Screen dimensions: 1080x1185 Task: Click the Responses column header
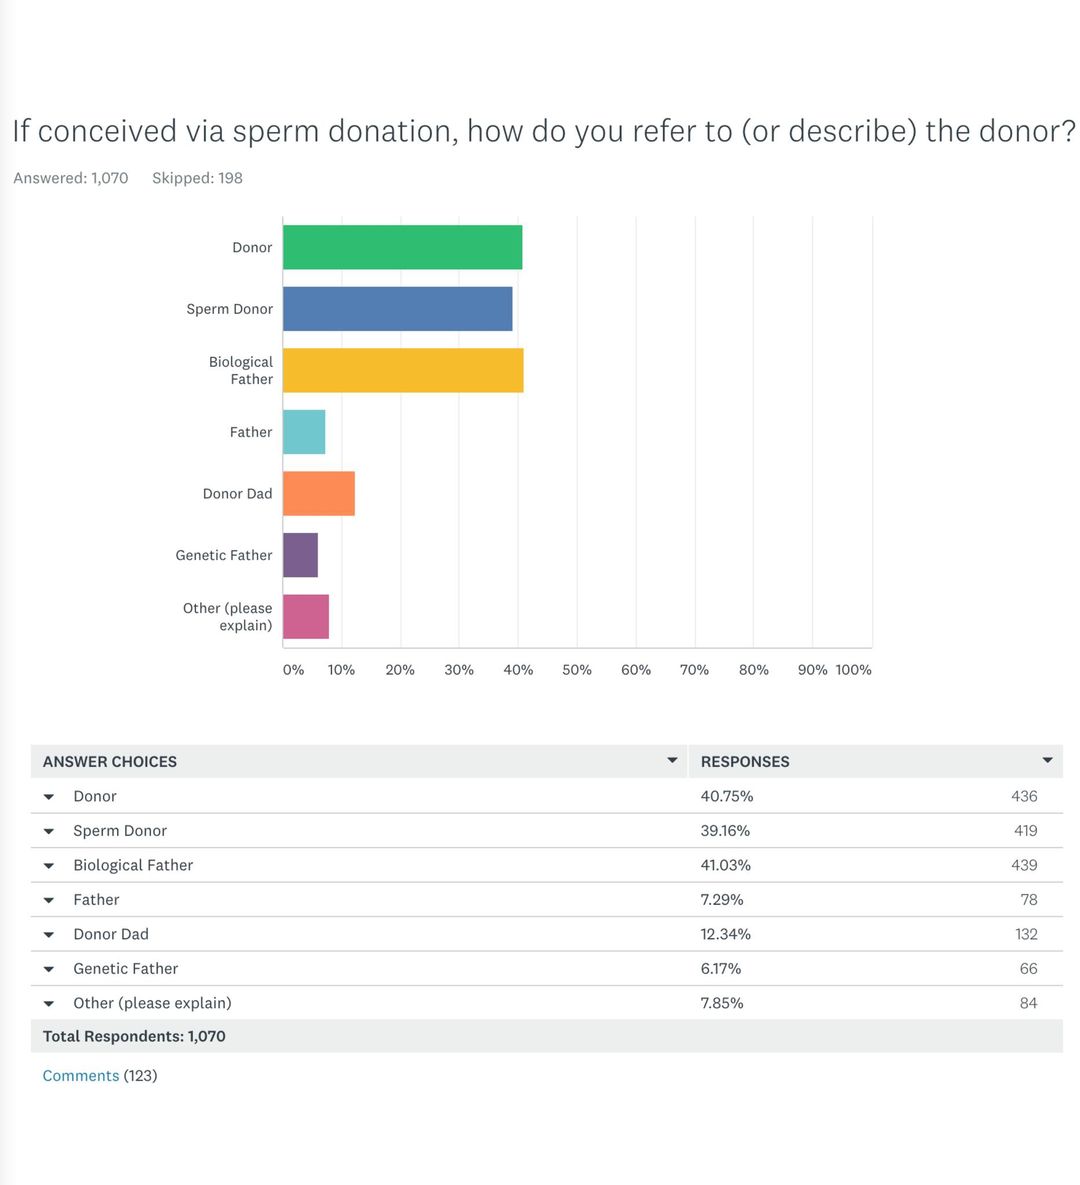745,762
